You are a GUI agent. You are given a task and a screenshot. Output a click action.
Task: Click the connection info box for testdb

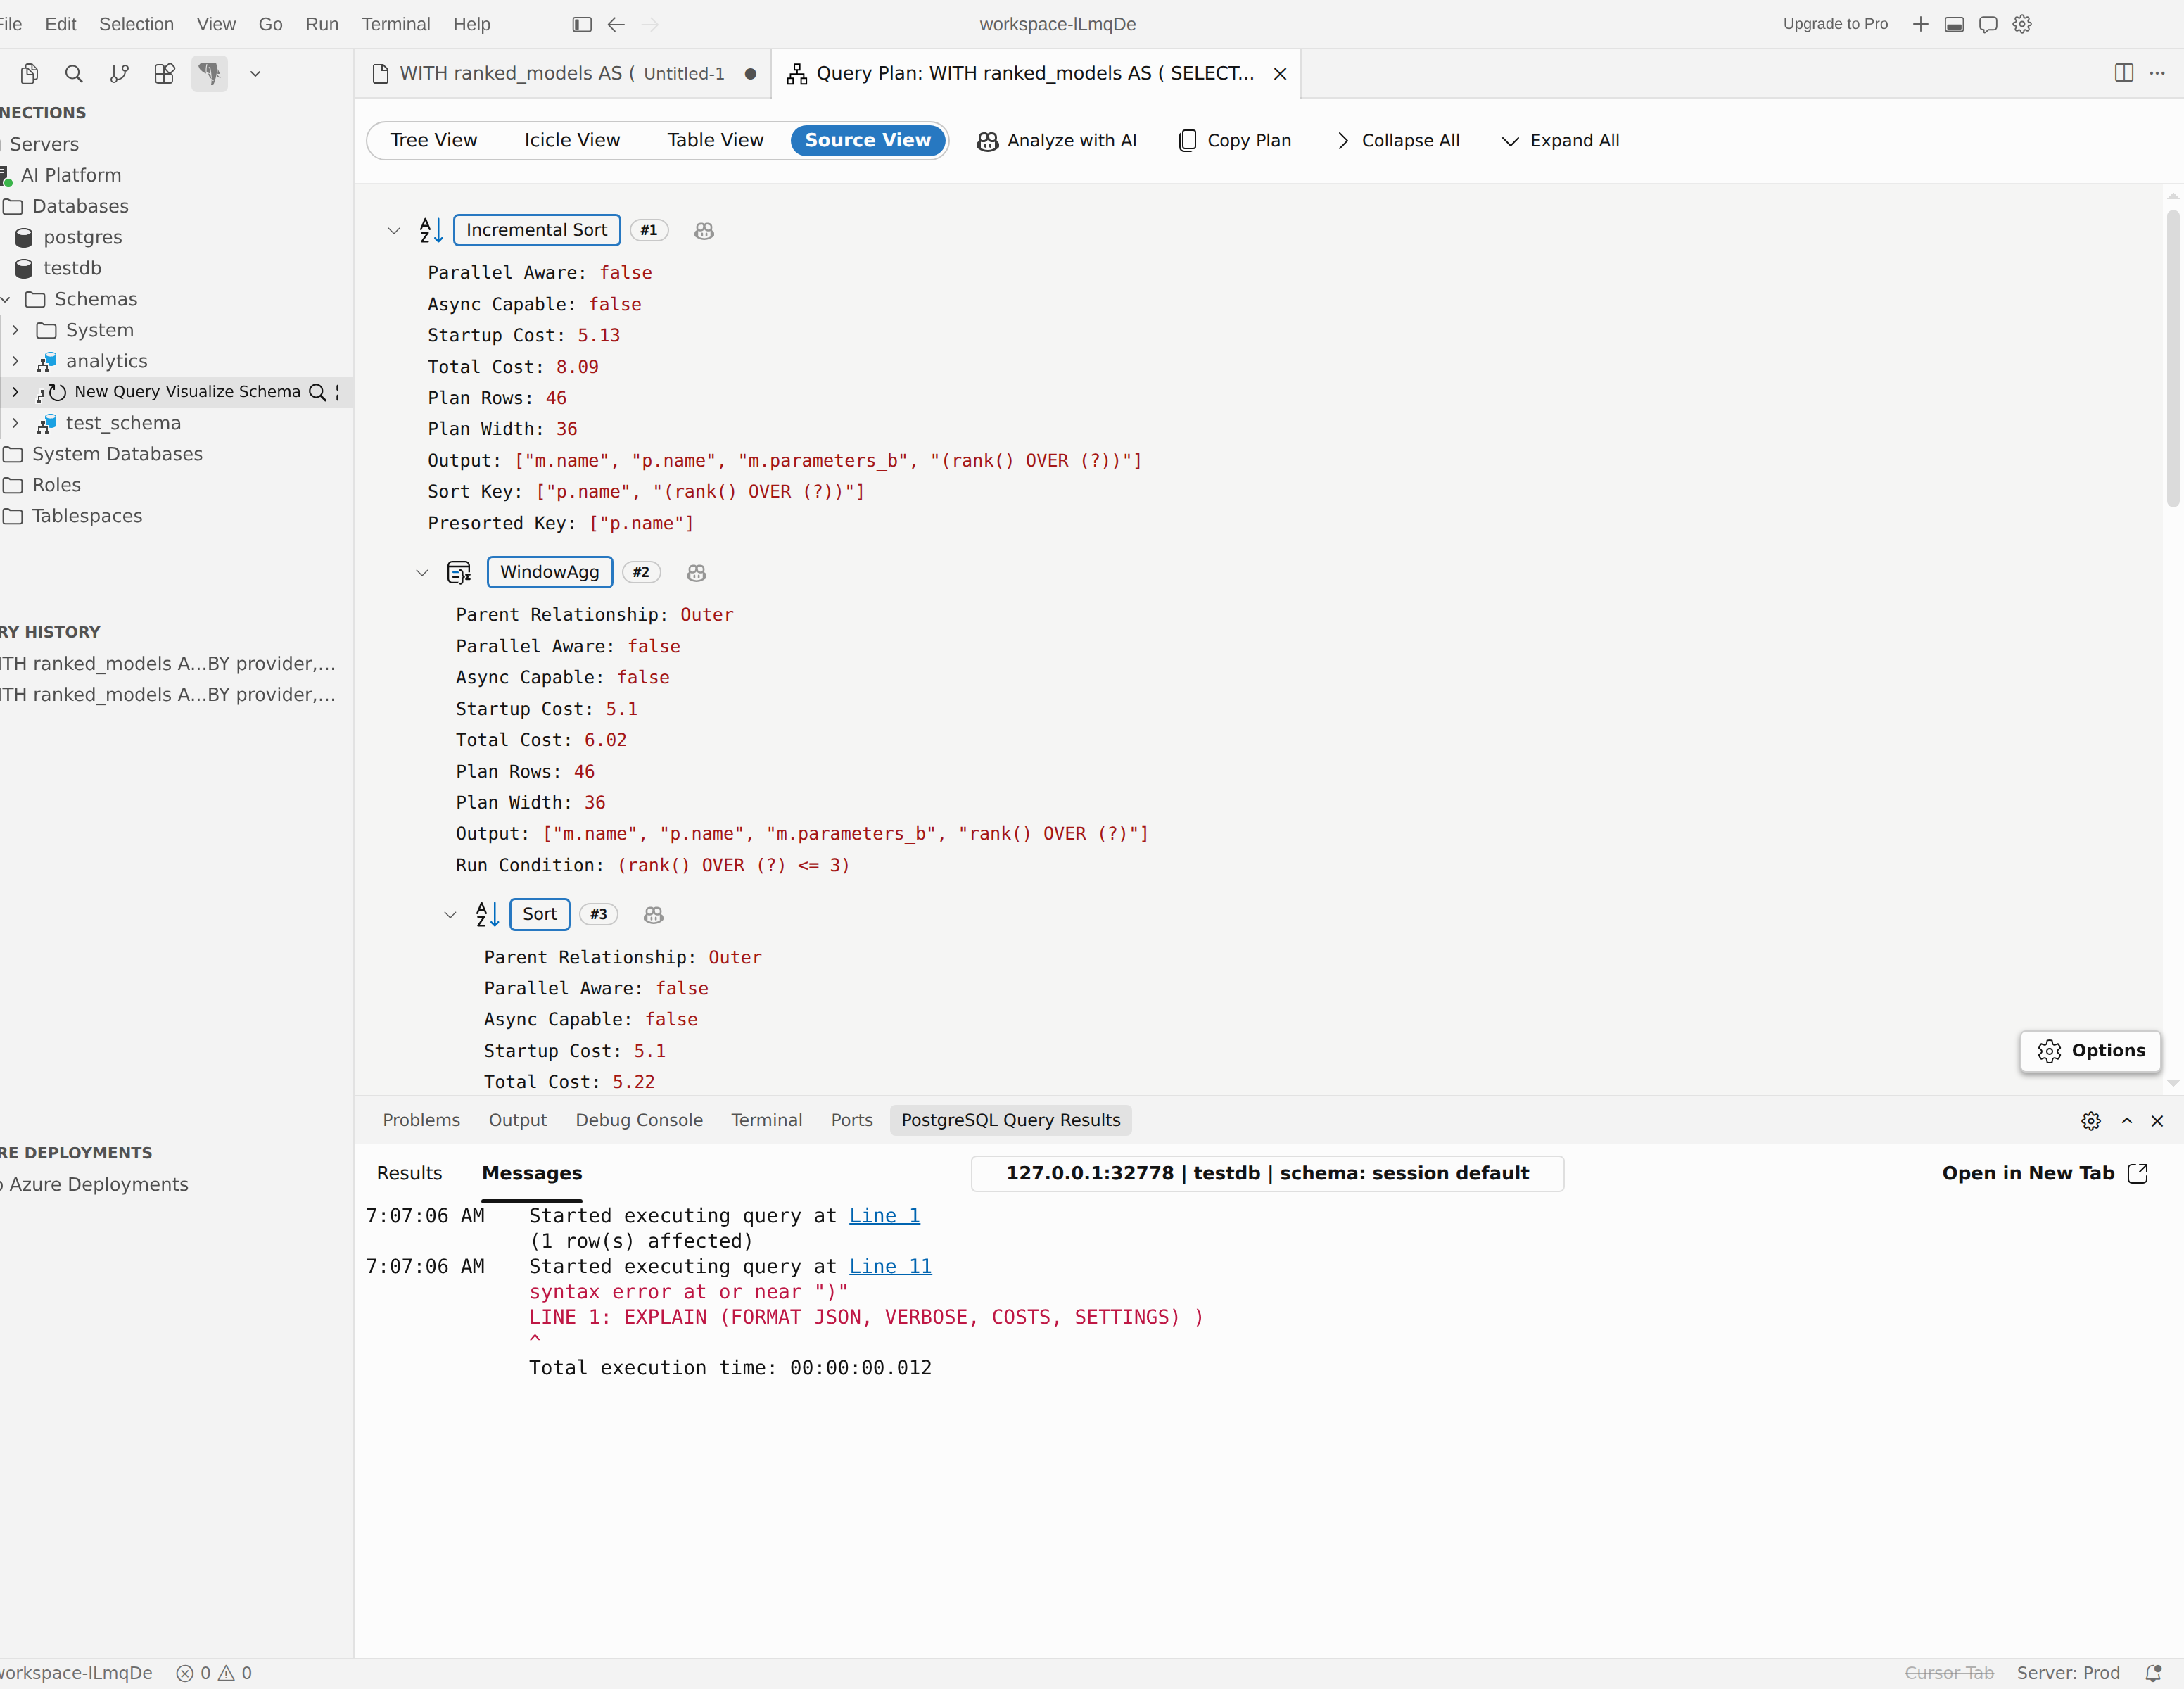pyautogui.click(x=1267, y=1174)
